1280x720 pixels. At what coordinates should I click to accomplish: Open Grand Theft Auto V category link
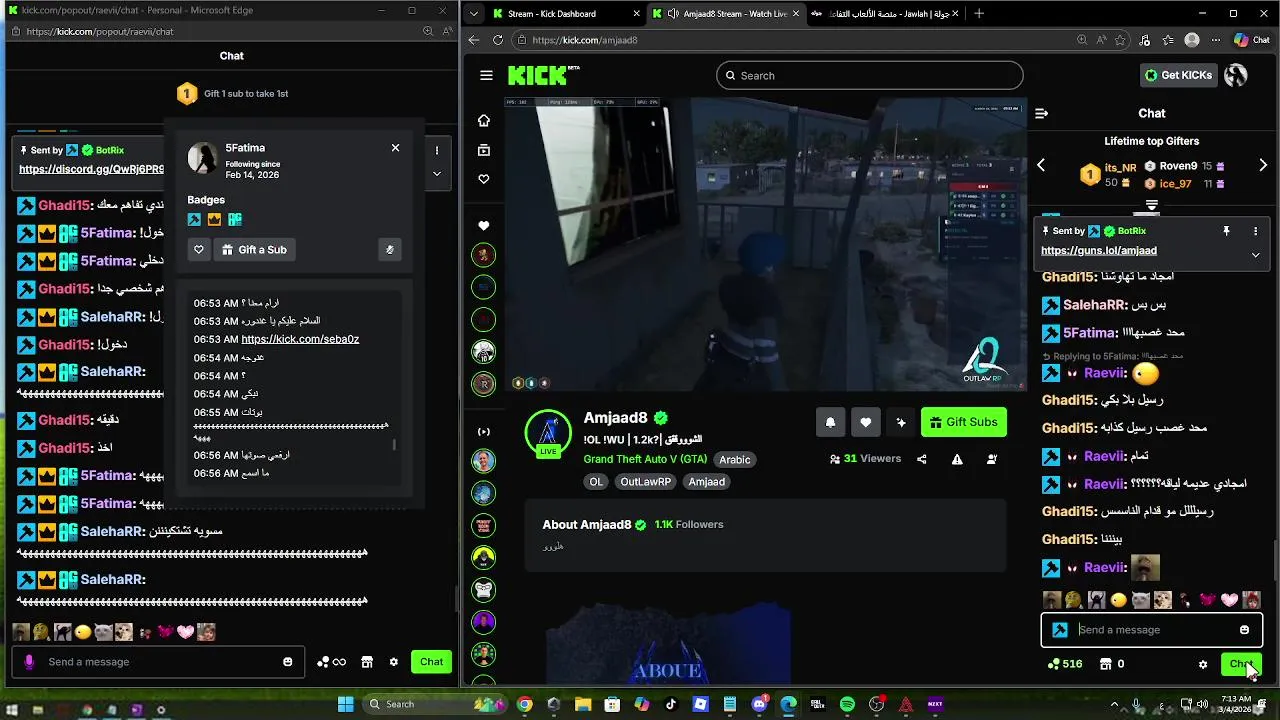tap(645, 460)
